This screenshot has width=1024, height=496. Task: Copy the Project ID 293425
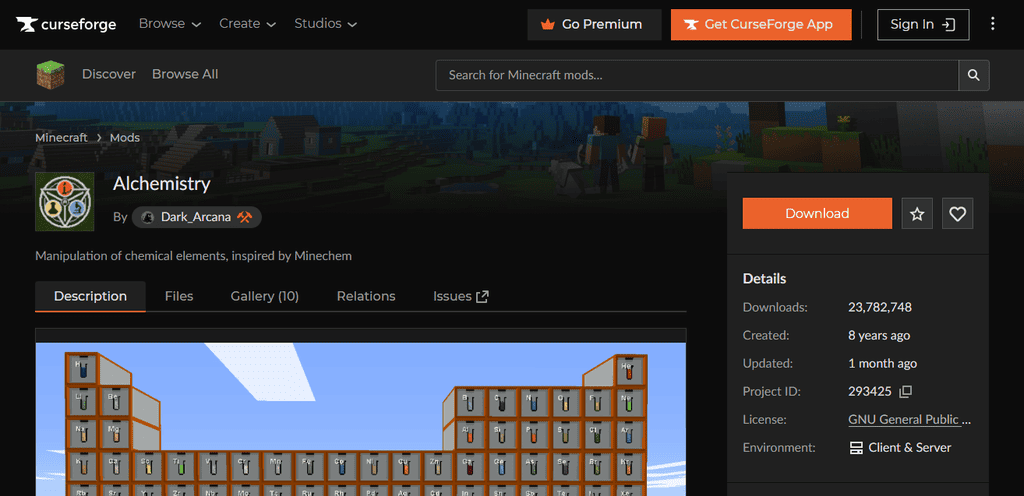coord(905,392)
